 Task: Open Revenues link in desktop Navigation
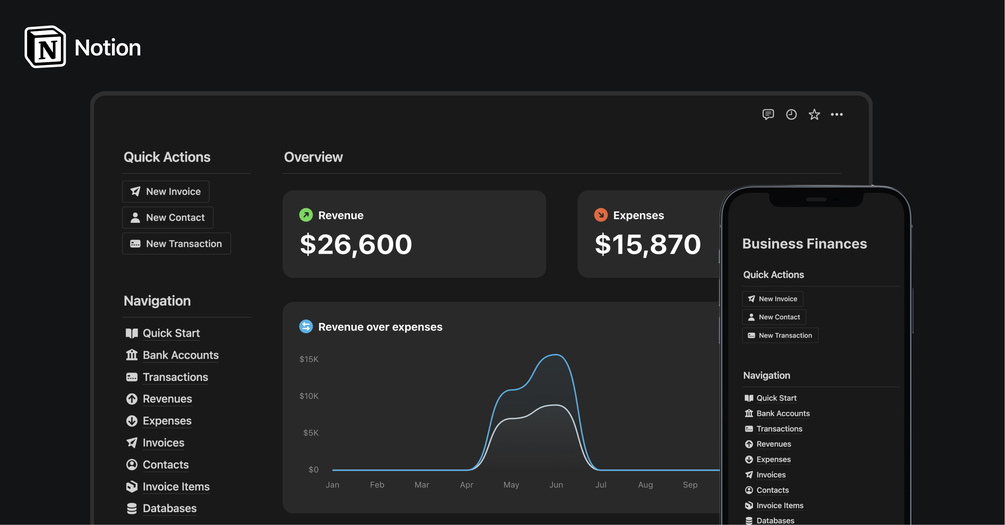coord(167,399)
